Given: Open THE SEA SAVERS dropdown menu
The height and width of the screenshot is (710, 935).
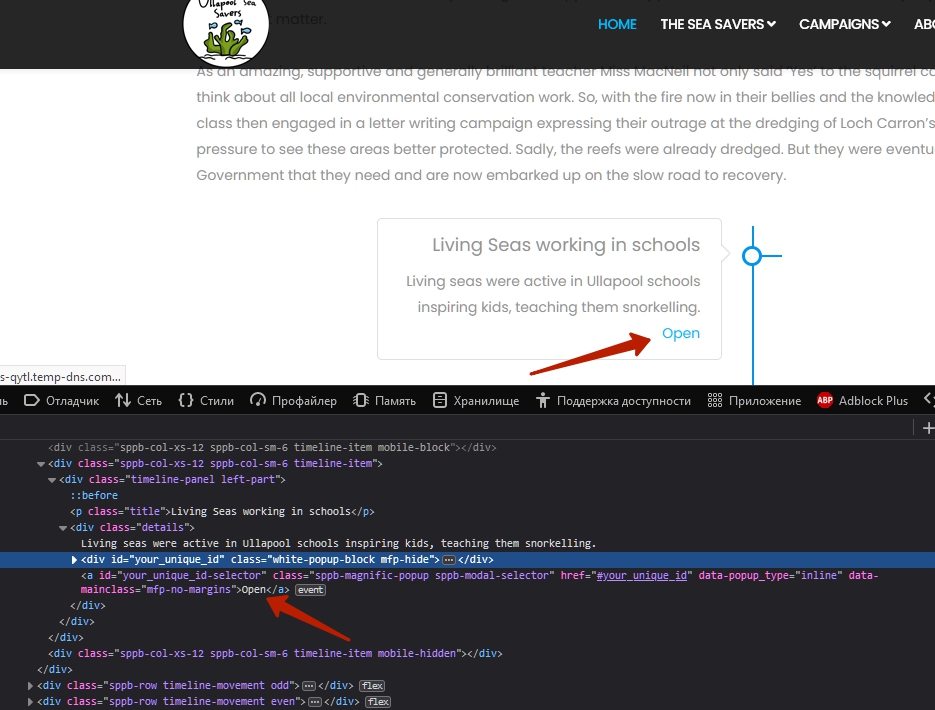Looking at the screenshot, I should point(717,24).
